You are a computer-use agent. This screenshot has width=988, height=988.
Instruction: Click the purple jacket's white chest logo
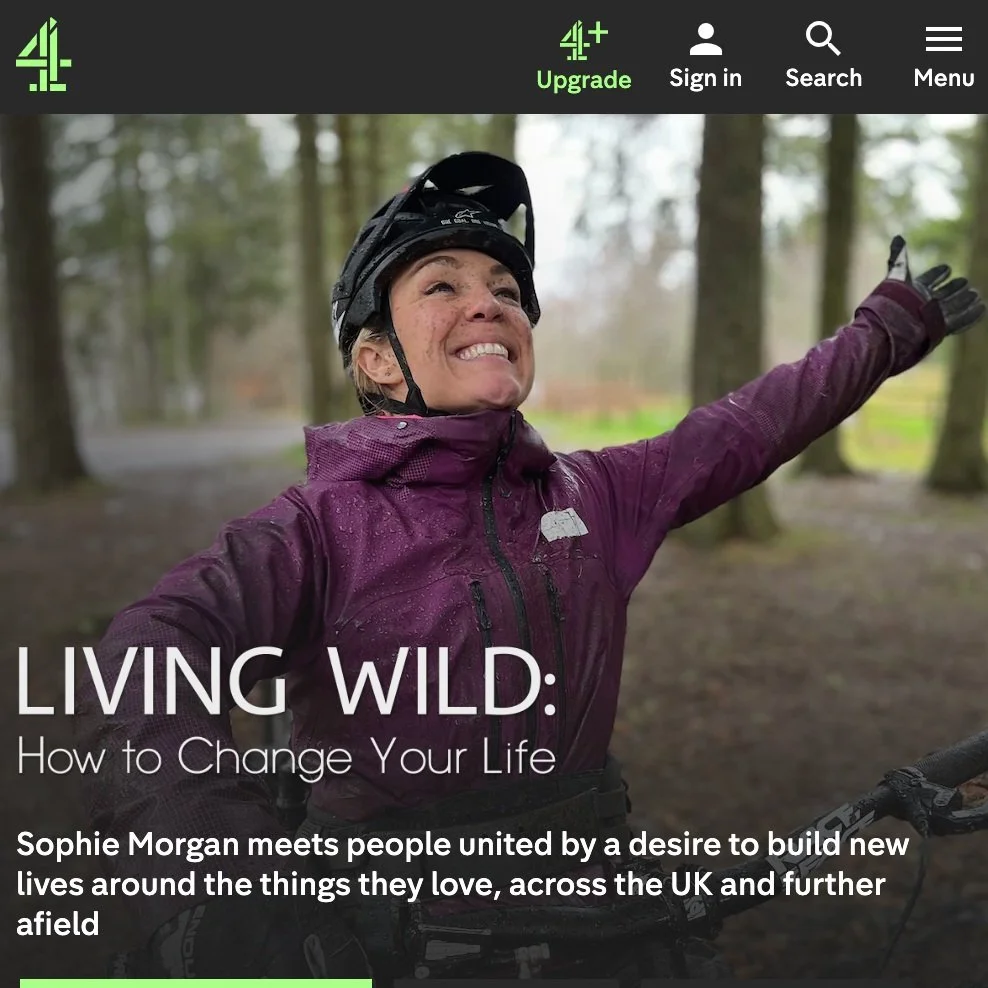pos(564,524)
